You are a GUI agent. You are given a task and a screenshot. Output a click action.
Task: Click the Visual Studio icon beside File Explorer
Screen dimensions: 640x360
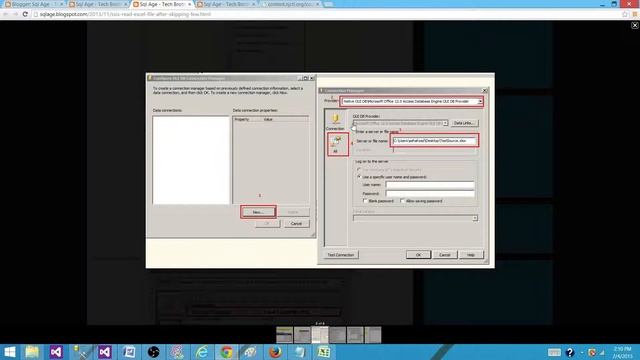pos(56,352)
